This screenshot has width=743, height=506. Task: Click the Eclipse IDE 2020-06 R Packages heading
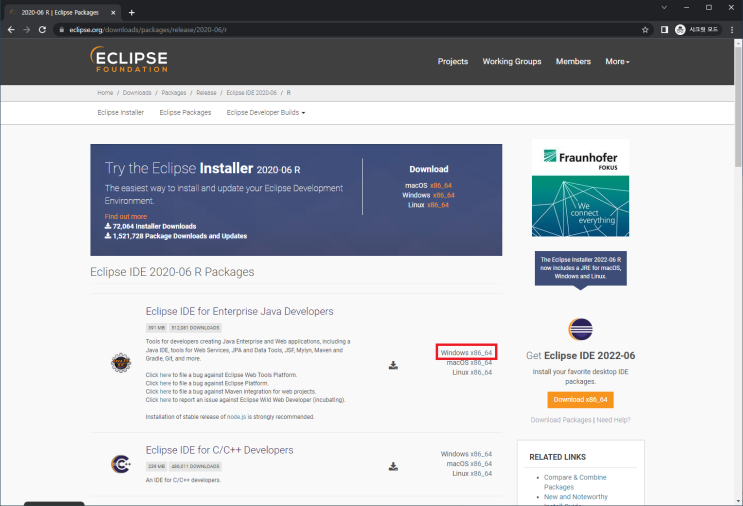[x=172, y=272]
